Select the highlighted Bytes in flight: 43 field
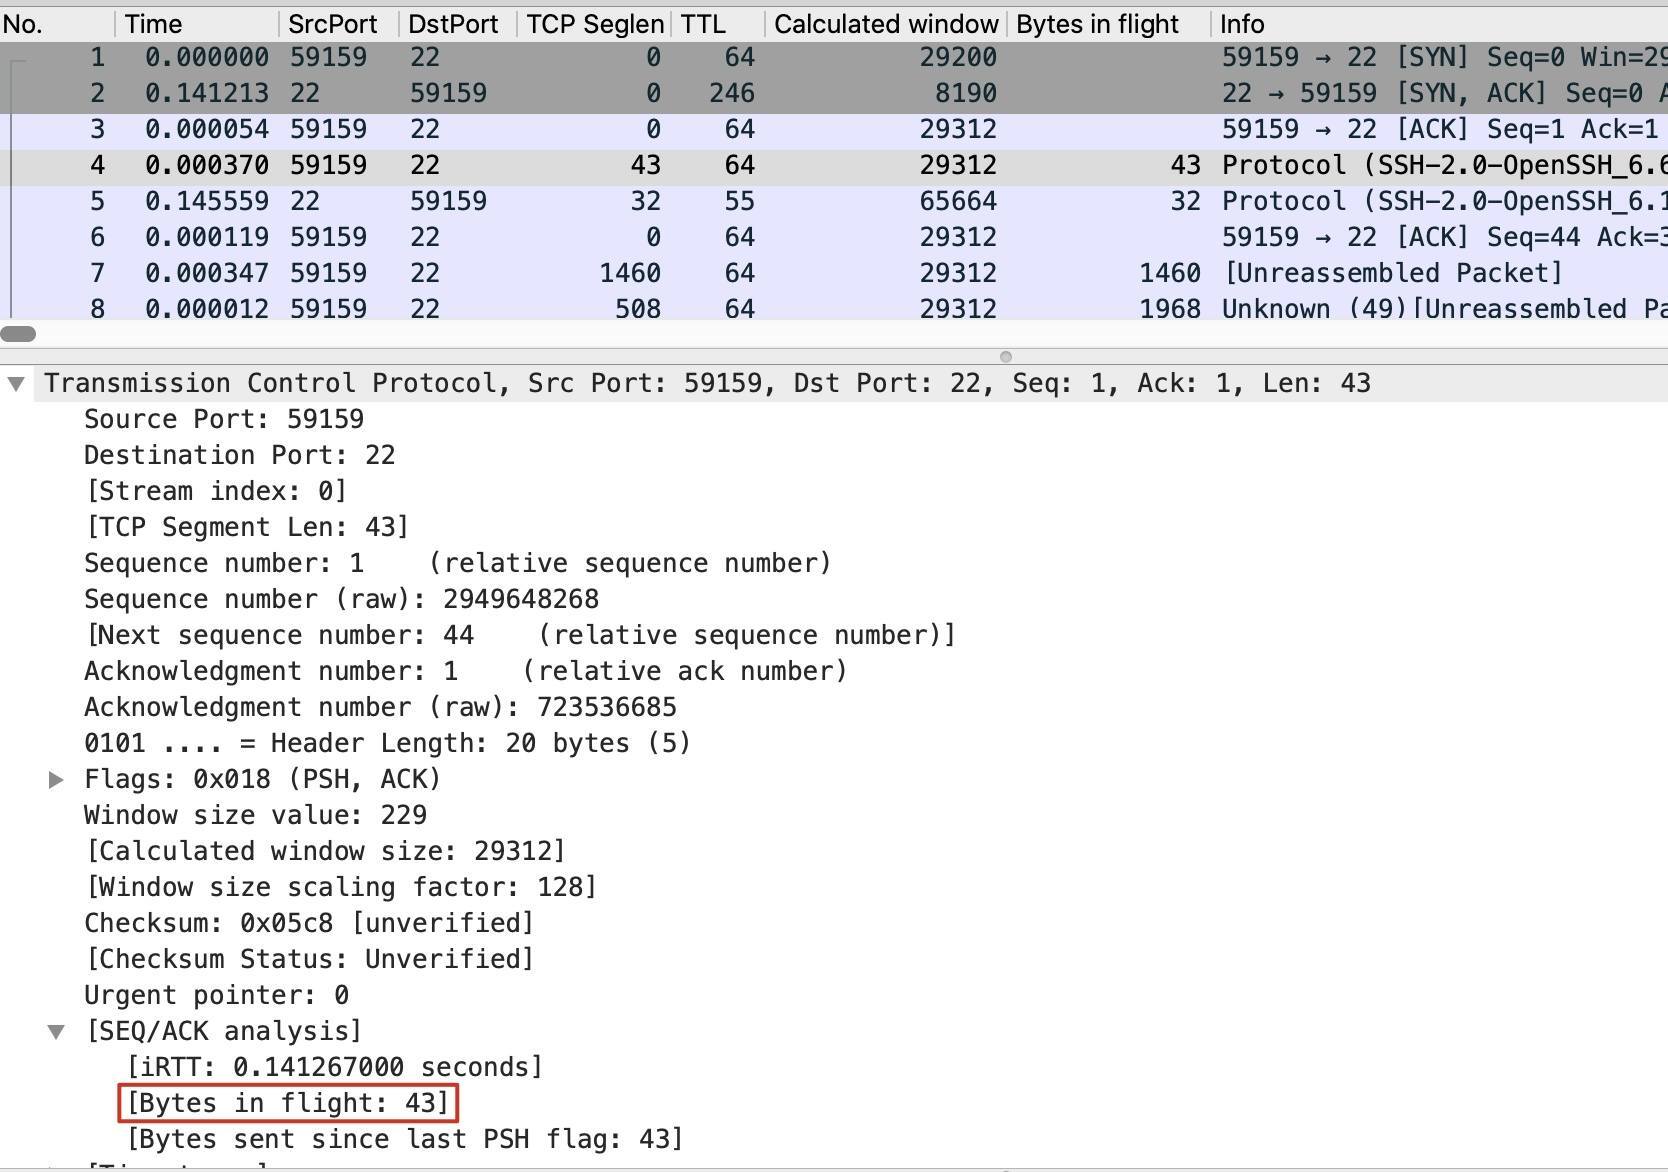 pos(288,1103)
